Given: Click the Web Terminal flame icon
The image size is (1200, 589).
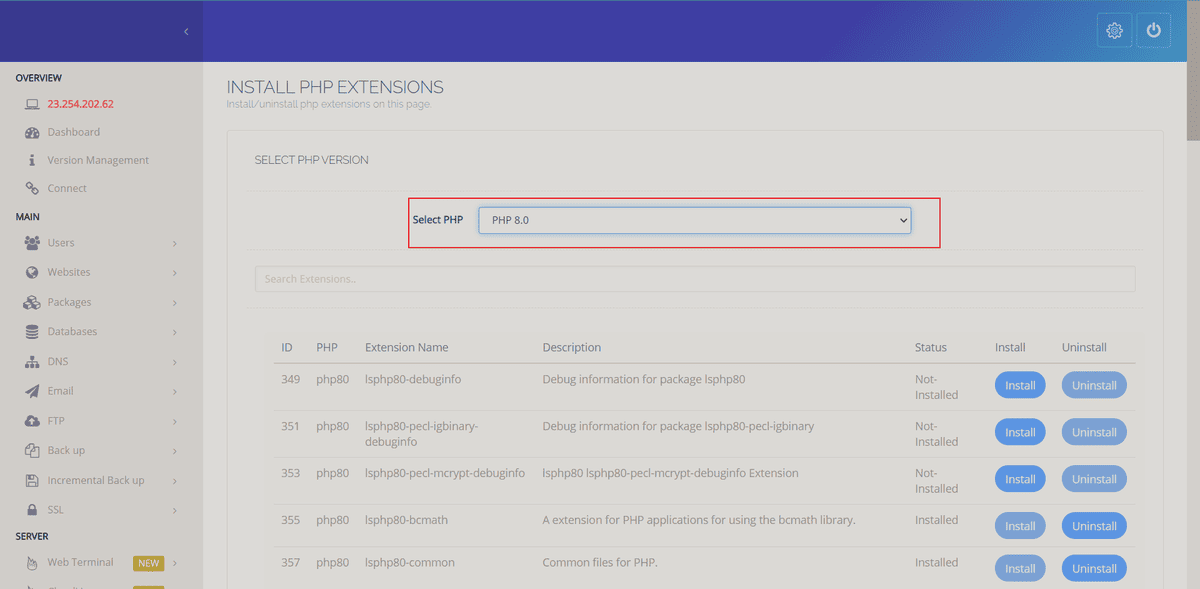Looking at the screenshot, I should coord(32,562).
